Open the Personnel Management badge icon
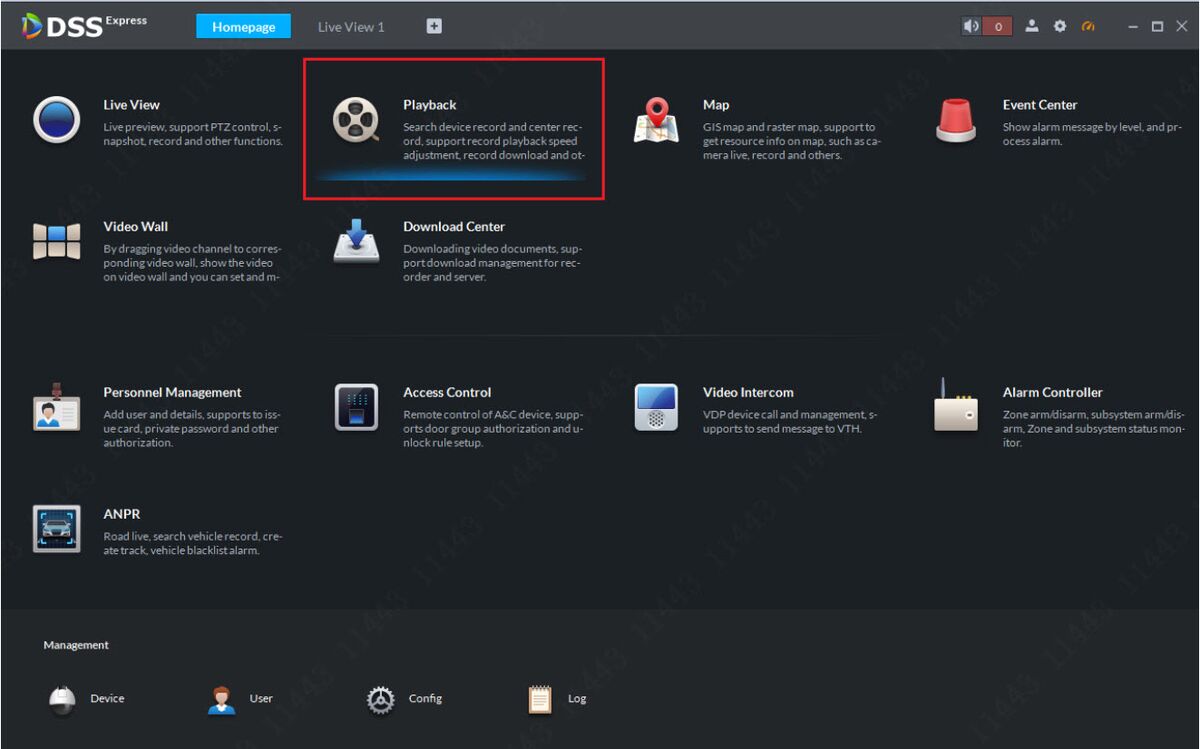1200x749 pixels. [56, 406]
